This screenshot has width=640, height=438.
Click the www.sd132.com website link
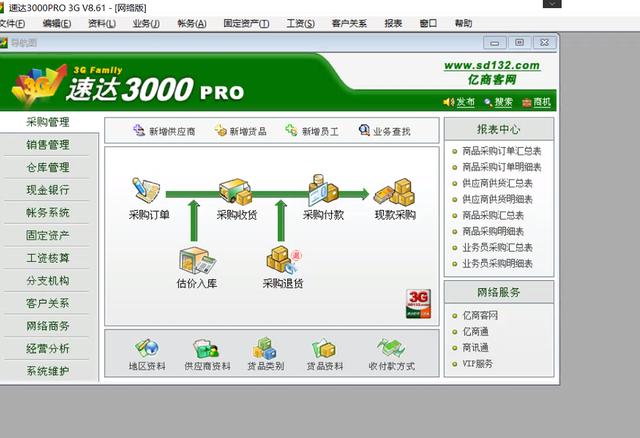click(x=491, y=65)
